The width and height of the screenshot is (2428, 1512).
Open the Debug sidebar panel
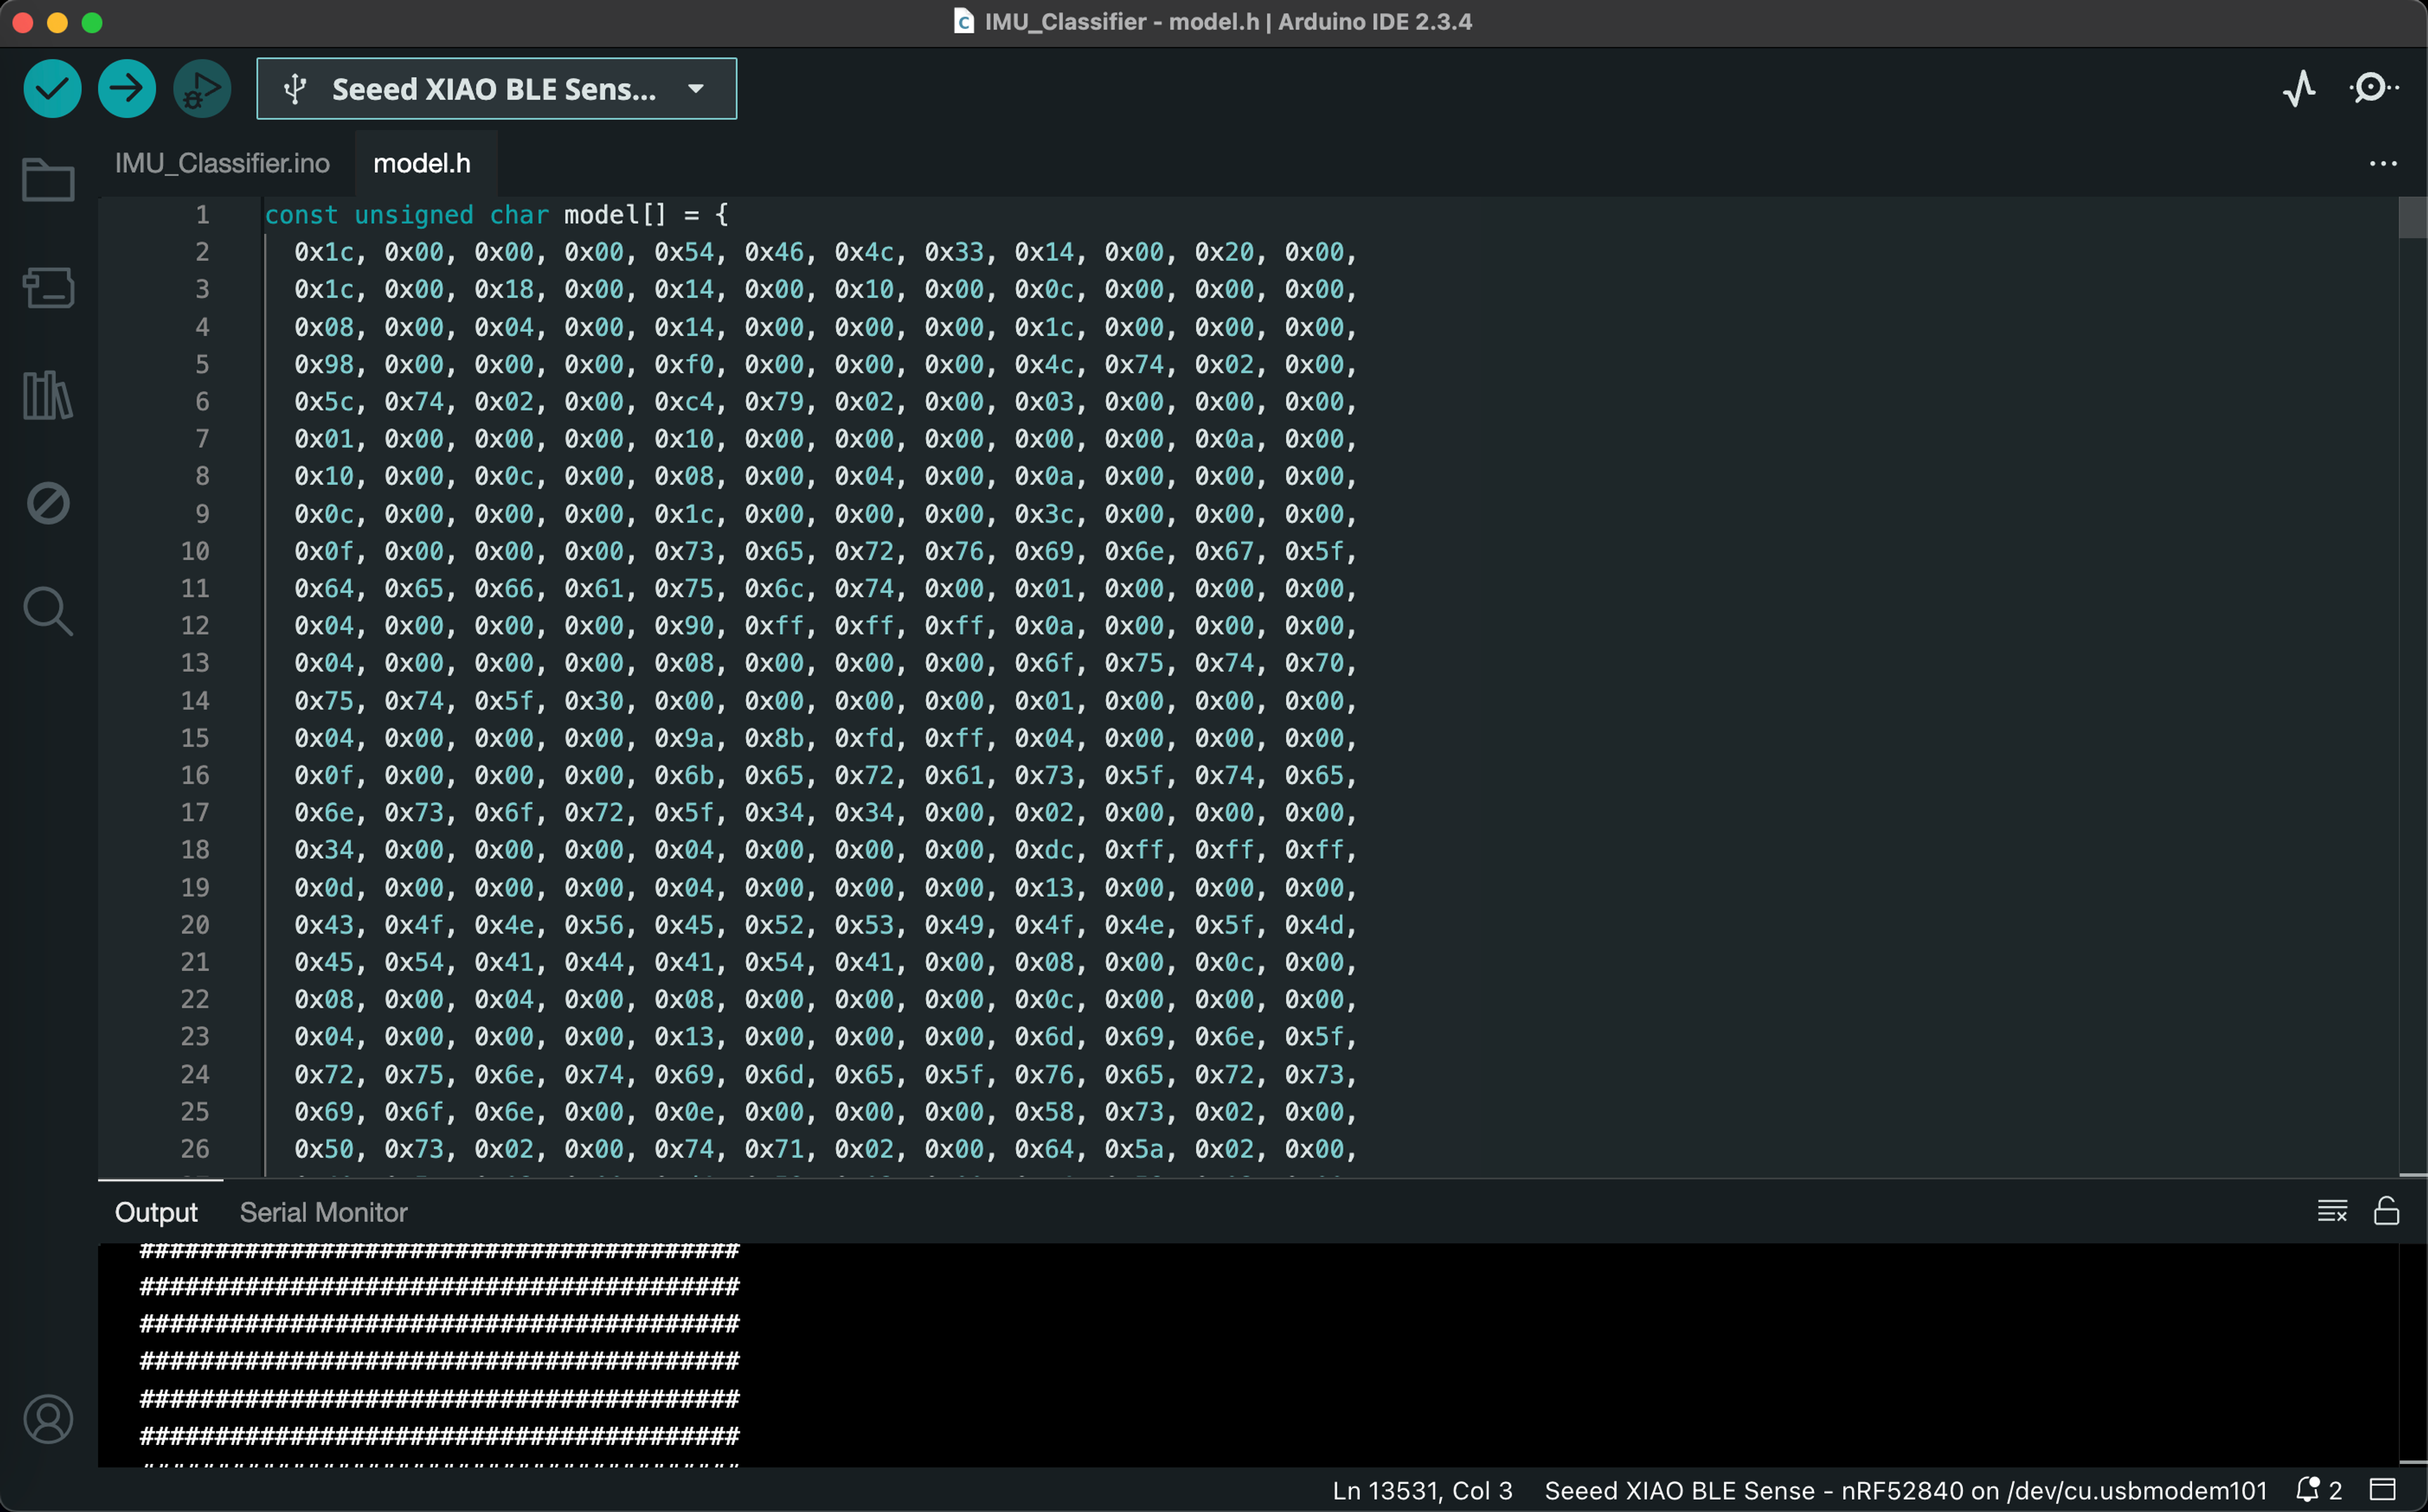48,503
